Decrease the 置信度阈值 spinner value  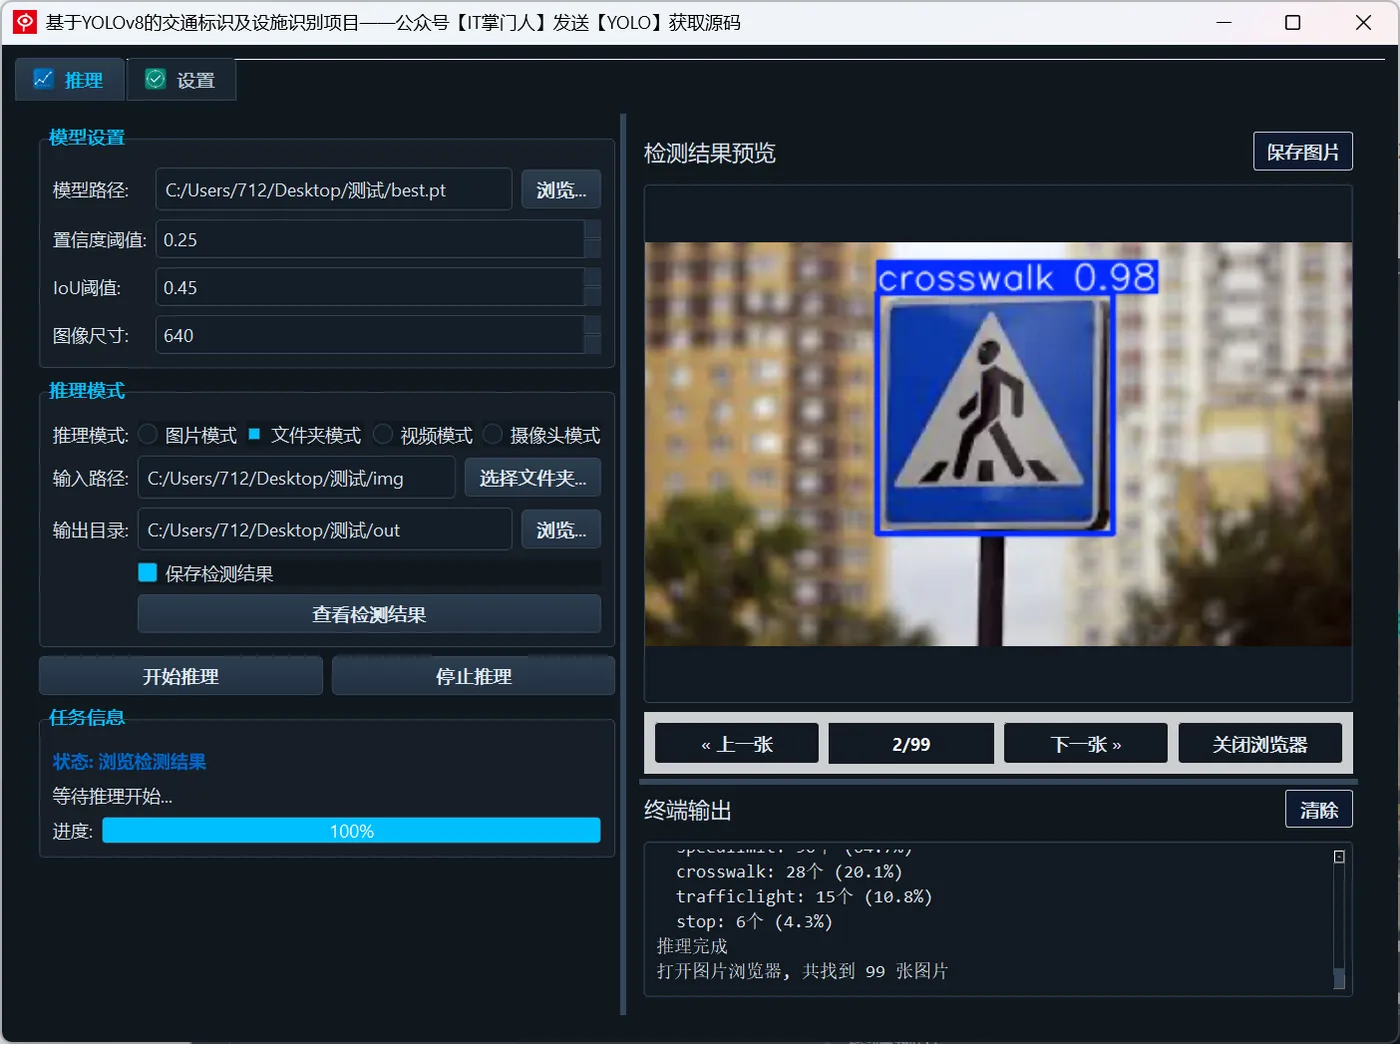(x=592, y=249)
